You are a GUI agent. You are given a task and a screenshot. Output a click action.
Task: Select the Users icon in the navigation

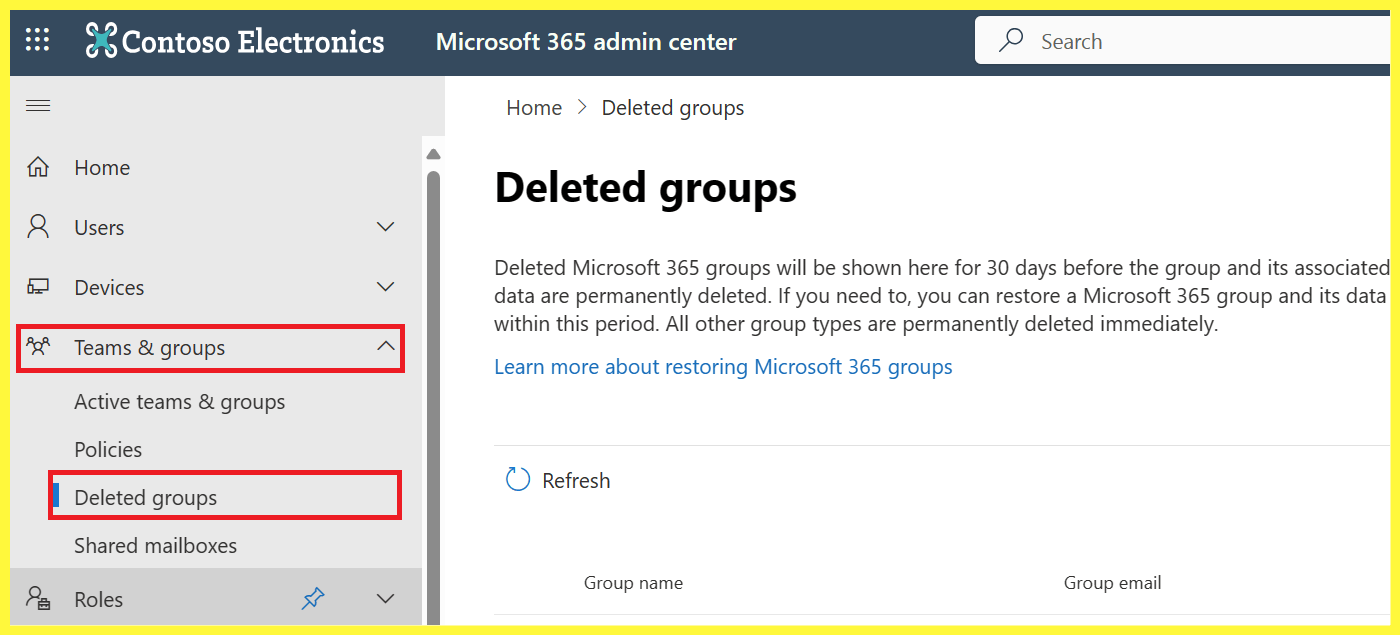(x=38, y=227)
